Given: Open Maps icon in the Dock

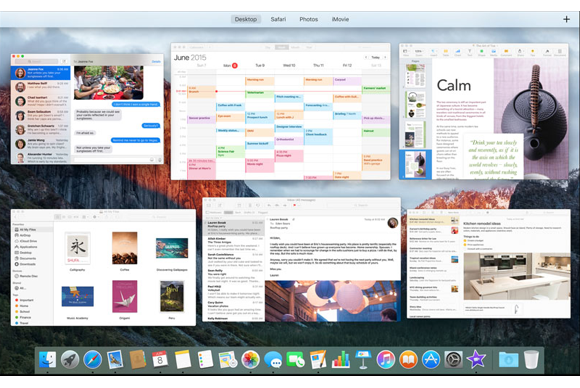Looking at the screenshot, I should pyautogui.click(x=228, y=360).
